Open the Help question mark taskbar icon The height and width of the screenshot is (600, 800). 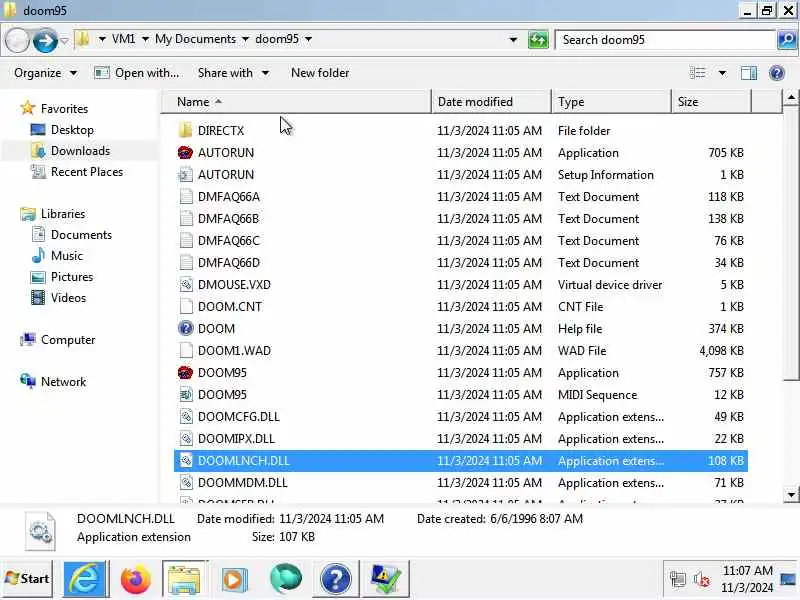click(x=335, y=579)
